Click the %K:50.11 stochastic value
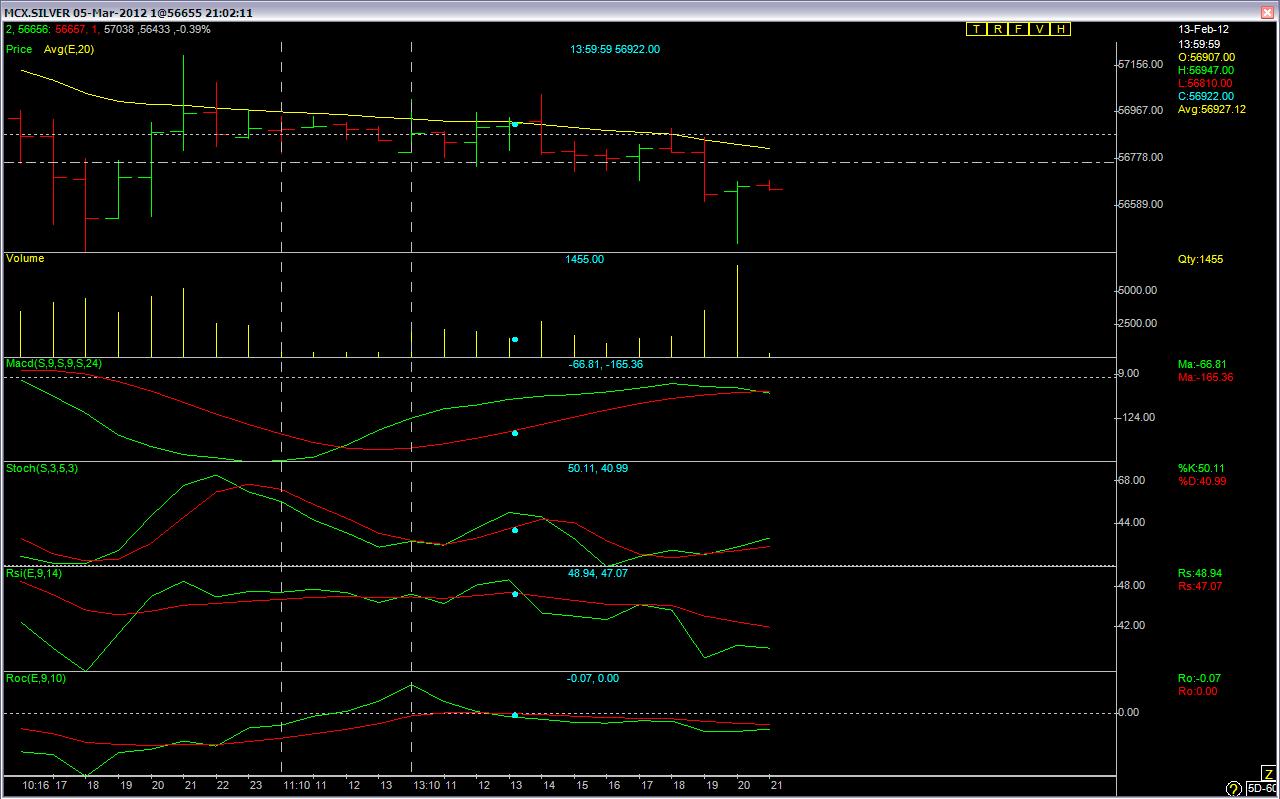Image resolution: width=1280 pixels, height=799 pixels. click(1202, 469)
